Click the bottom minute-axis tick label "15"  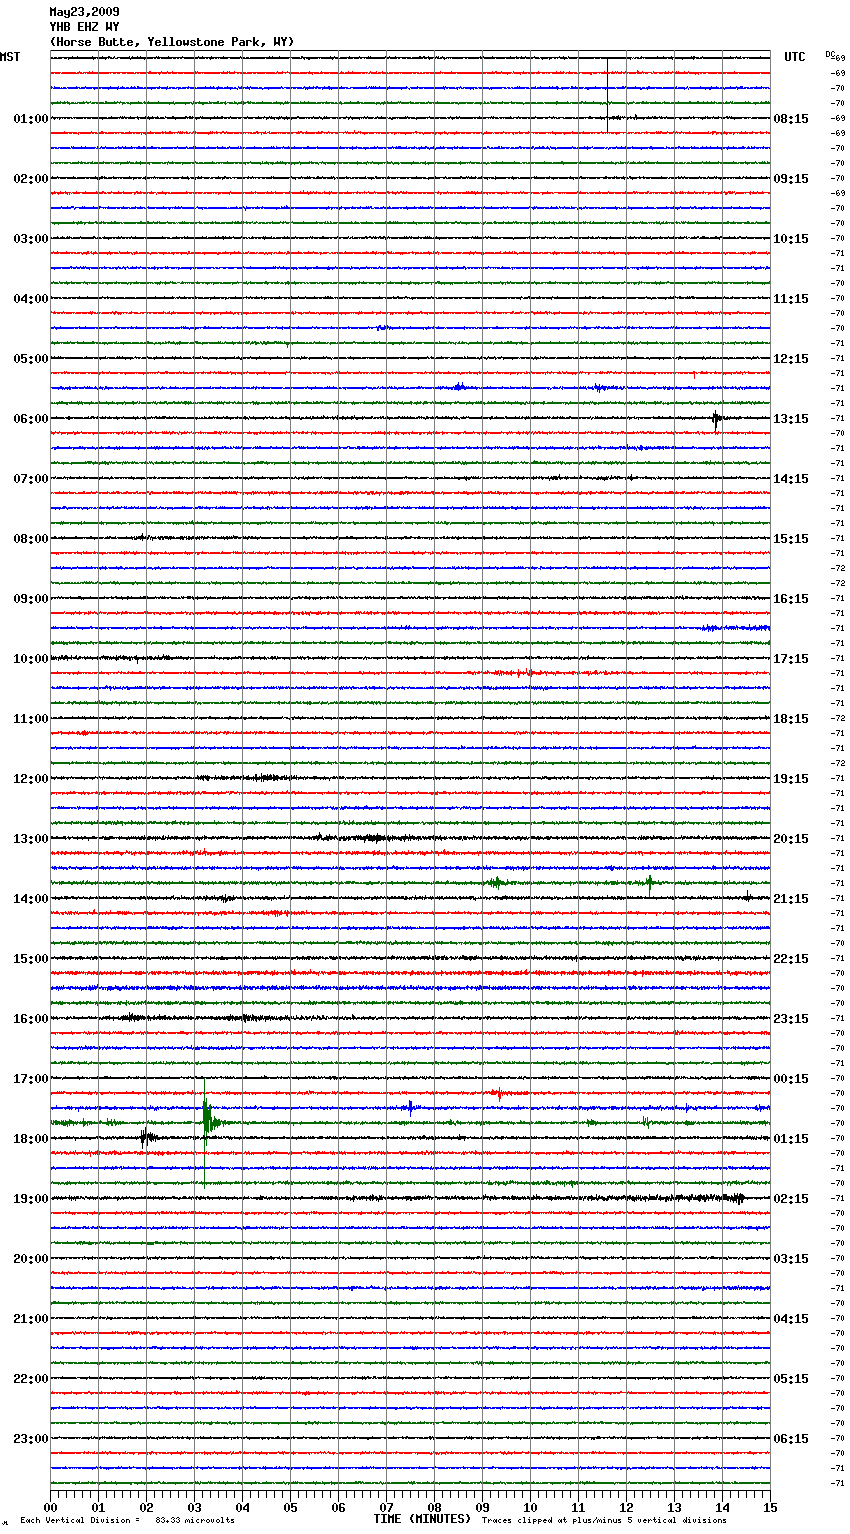point(770,1507)
